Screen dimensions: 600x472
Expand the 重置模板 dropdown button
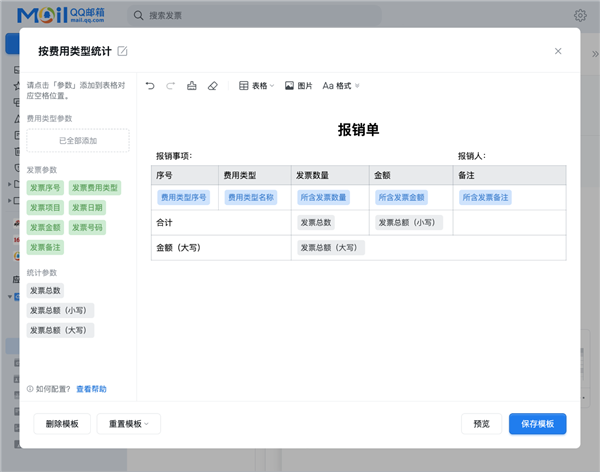click(128, 424)
